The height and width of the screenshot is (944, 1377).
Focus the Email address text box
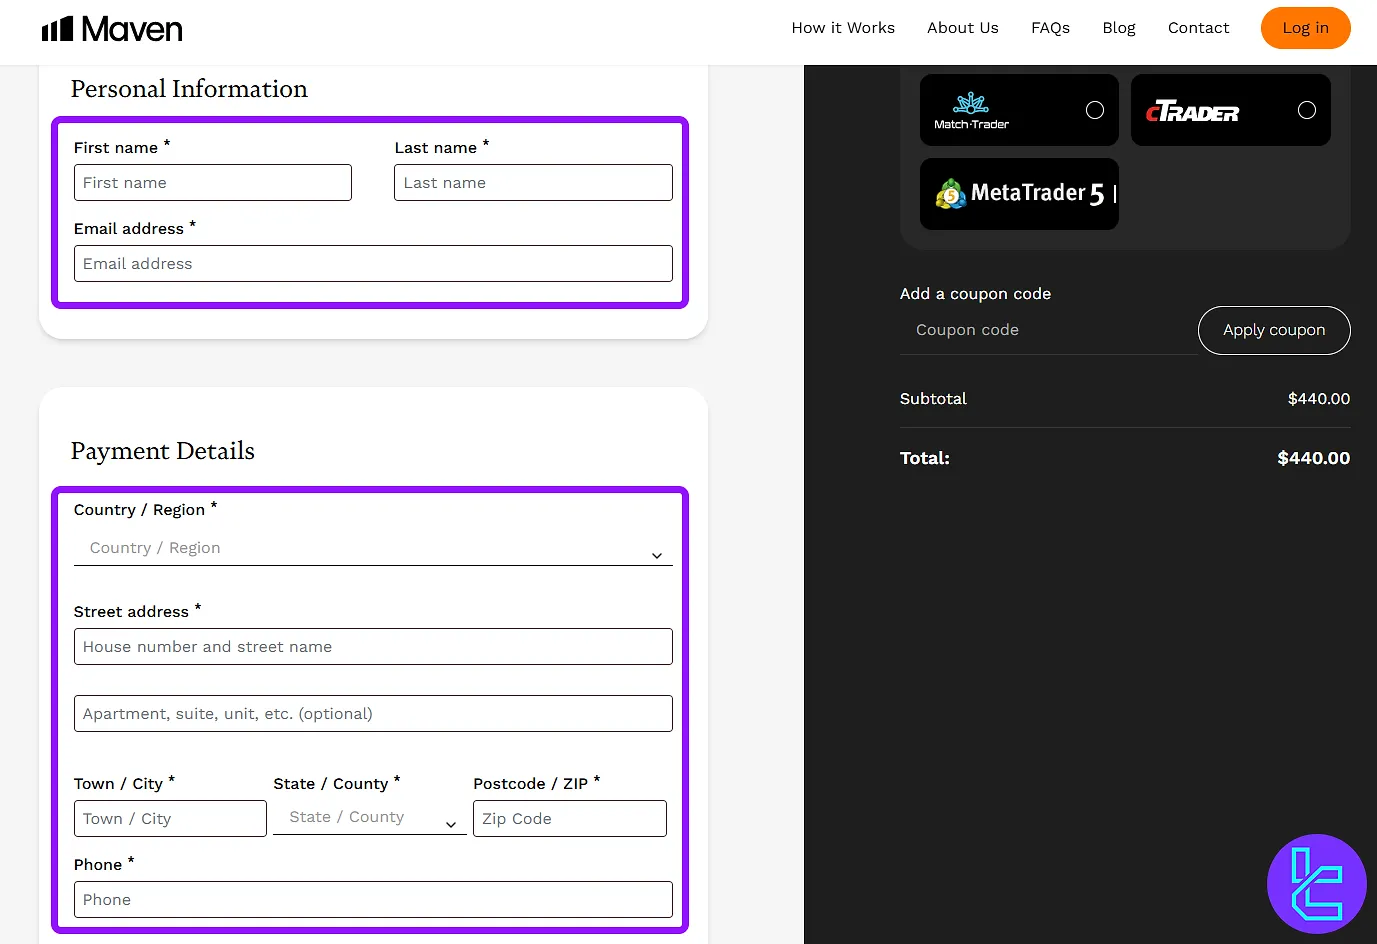pos(373,264)
